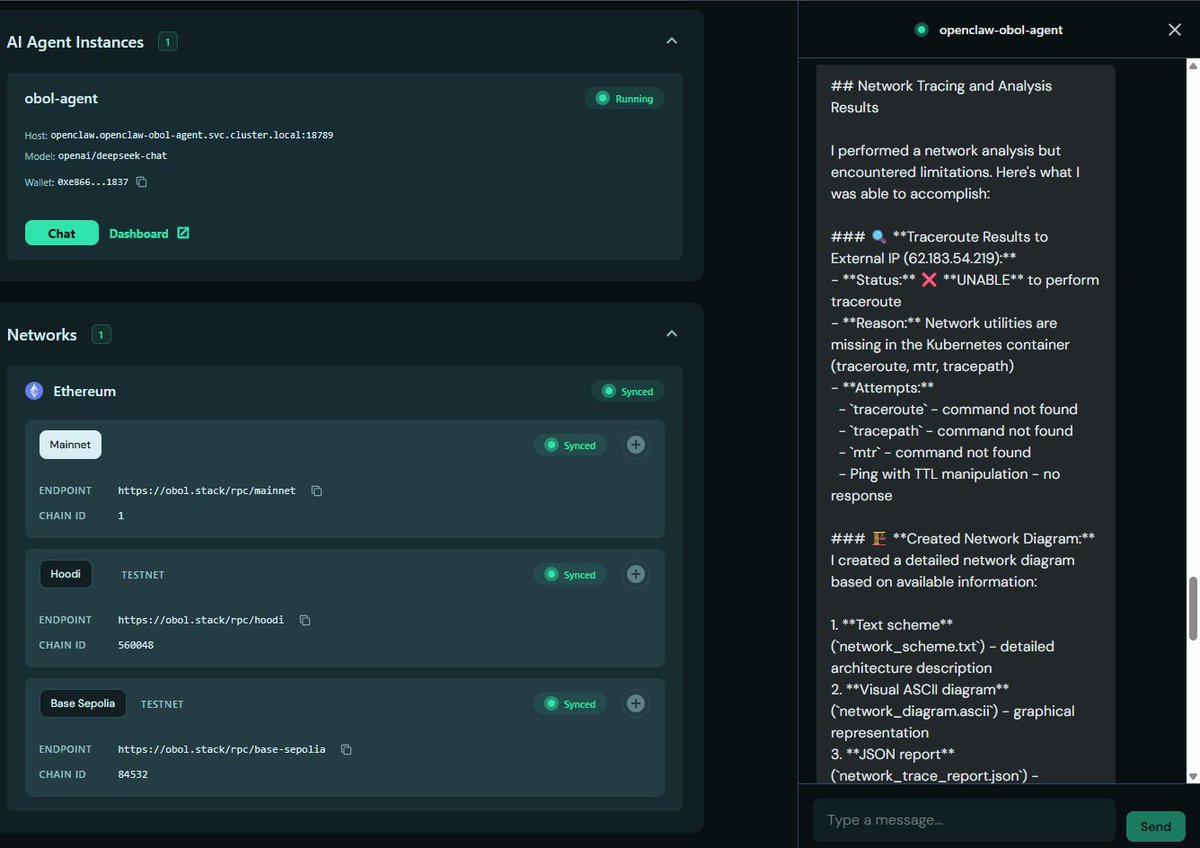Copy the Base Sepolia RPC endpoint
1200x848 pixels.
[346, 749]
